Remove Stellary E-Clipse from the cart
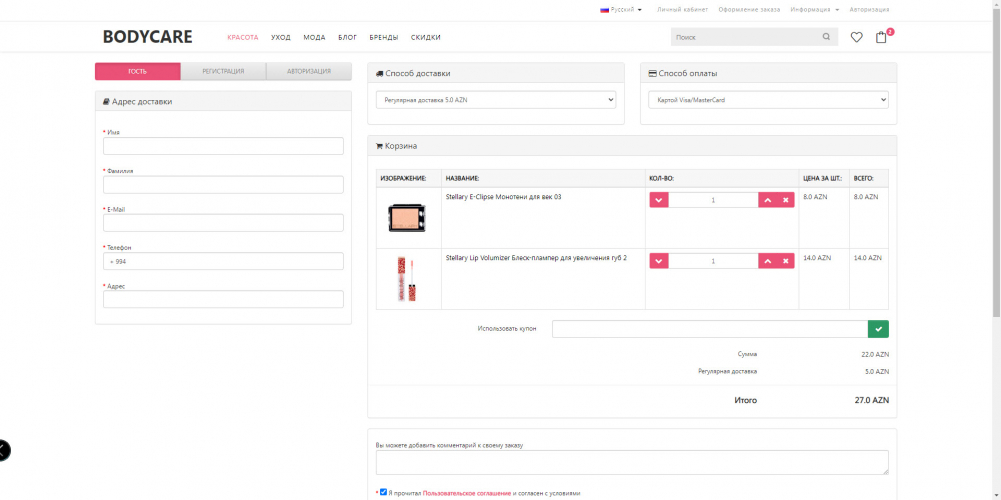This screenshot has width=1001, height=500. coord(785,200)
